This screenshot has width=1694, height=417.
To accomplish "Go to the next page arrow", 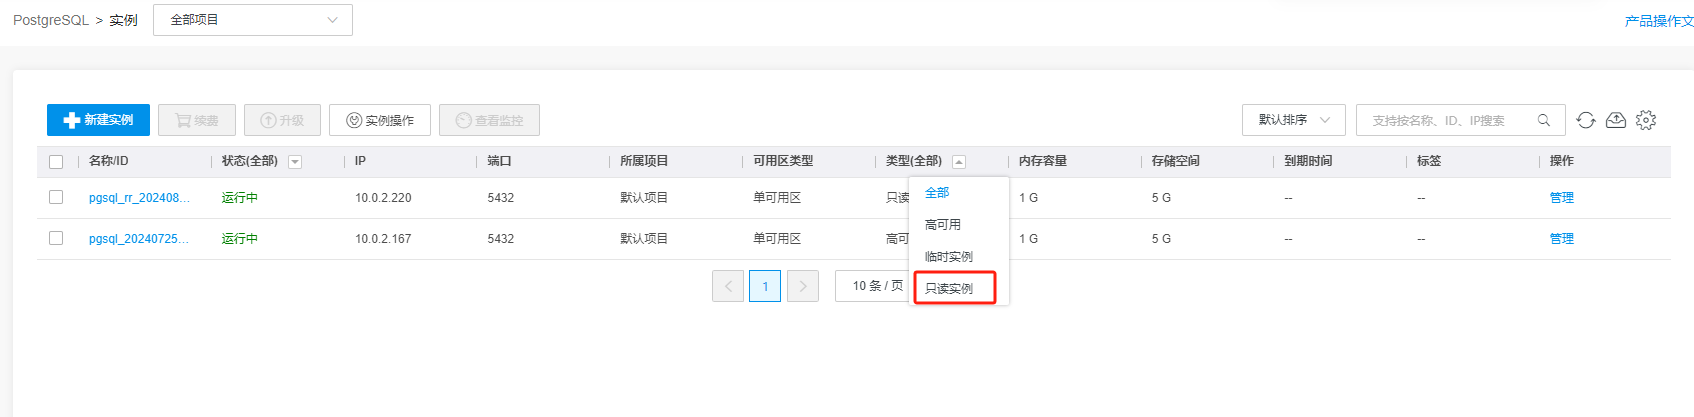I will 802,286.
